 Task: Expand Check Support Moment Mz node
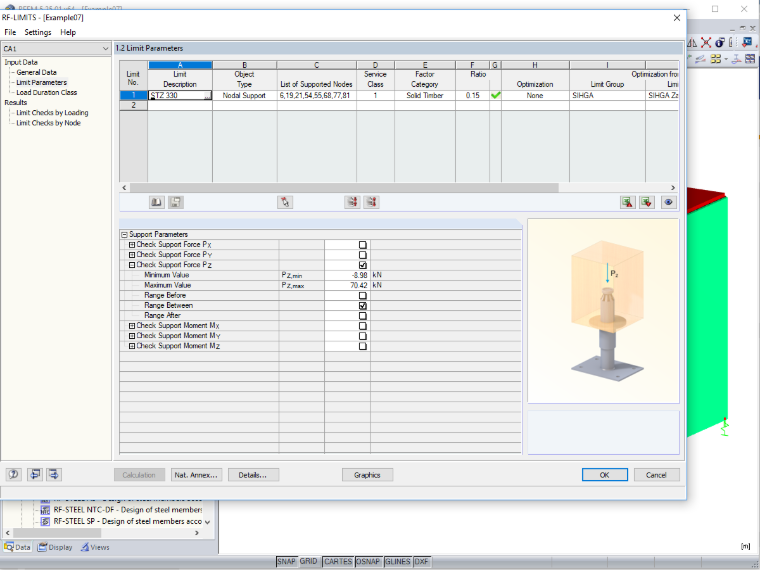pos(132,346)
